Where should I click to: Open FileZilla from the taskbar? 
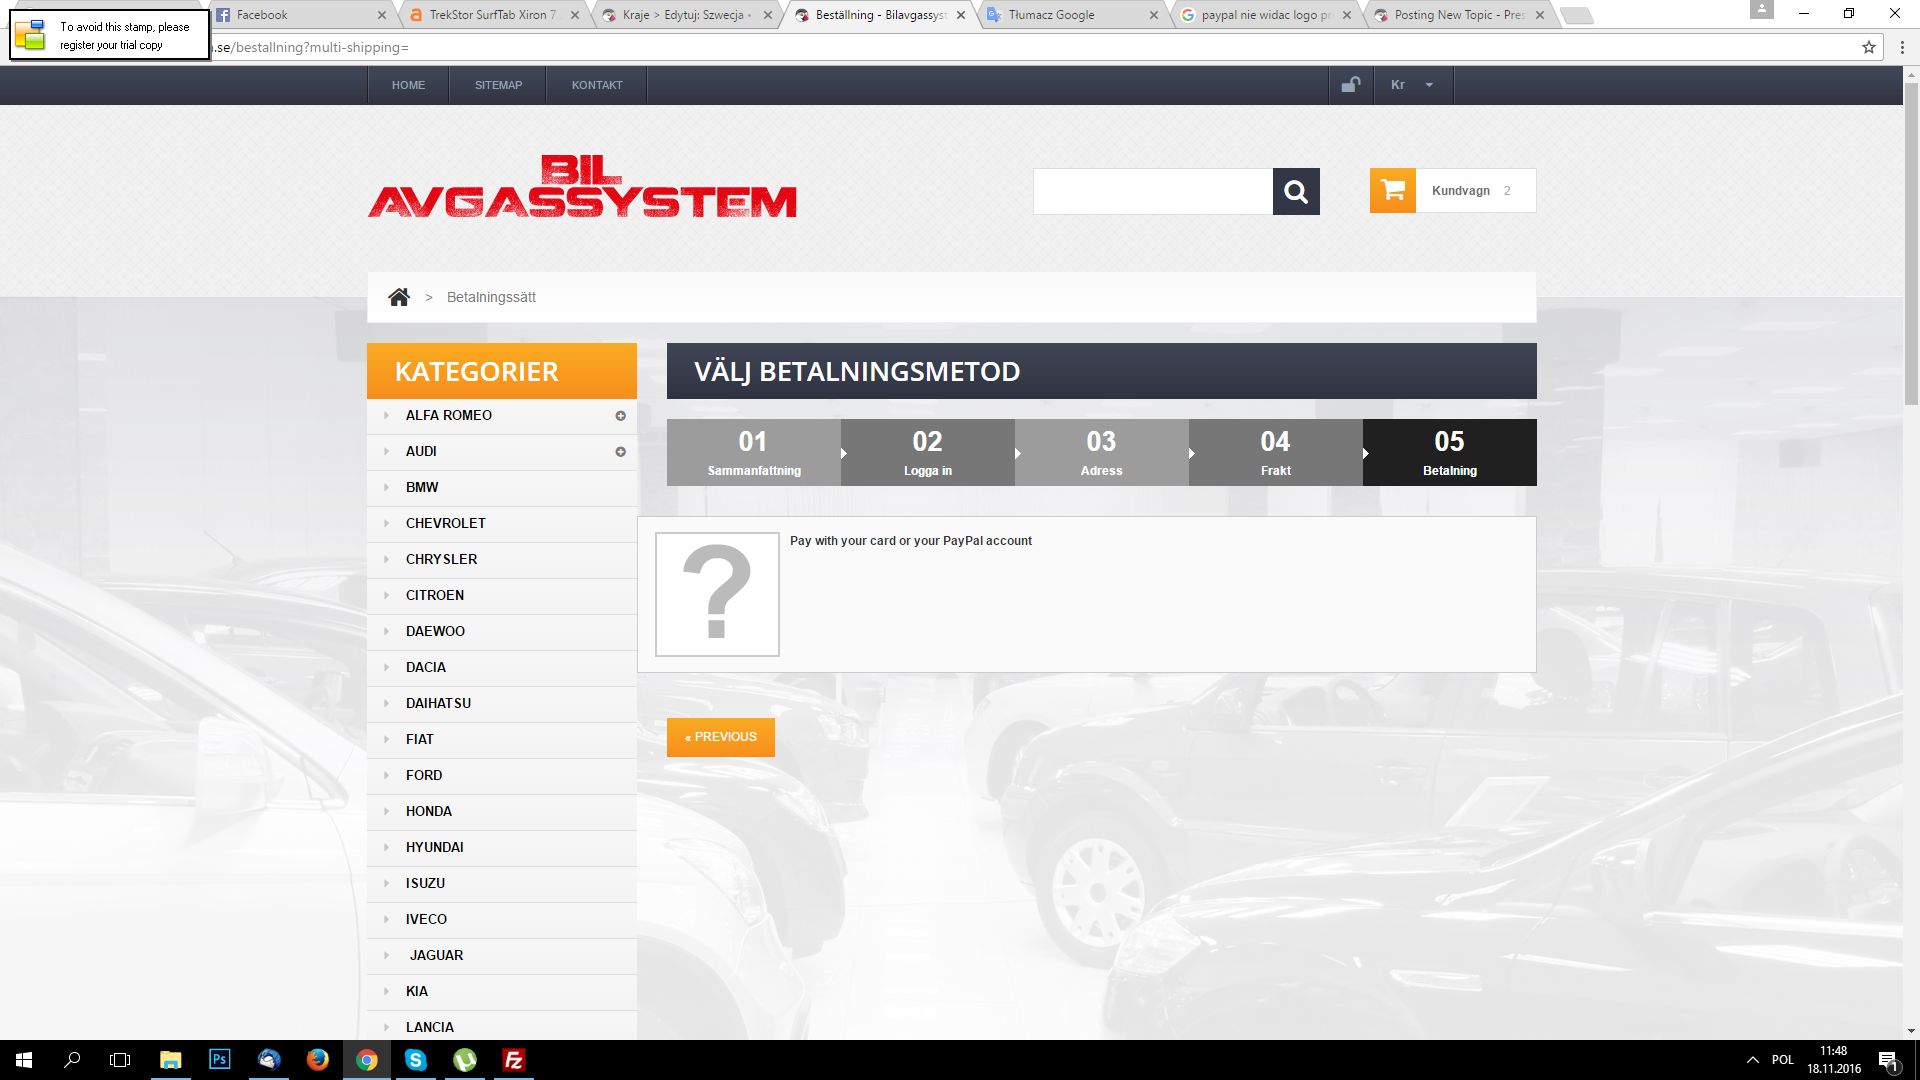[513, 1060]
